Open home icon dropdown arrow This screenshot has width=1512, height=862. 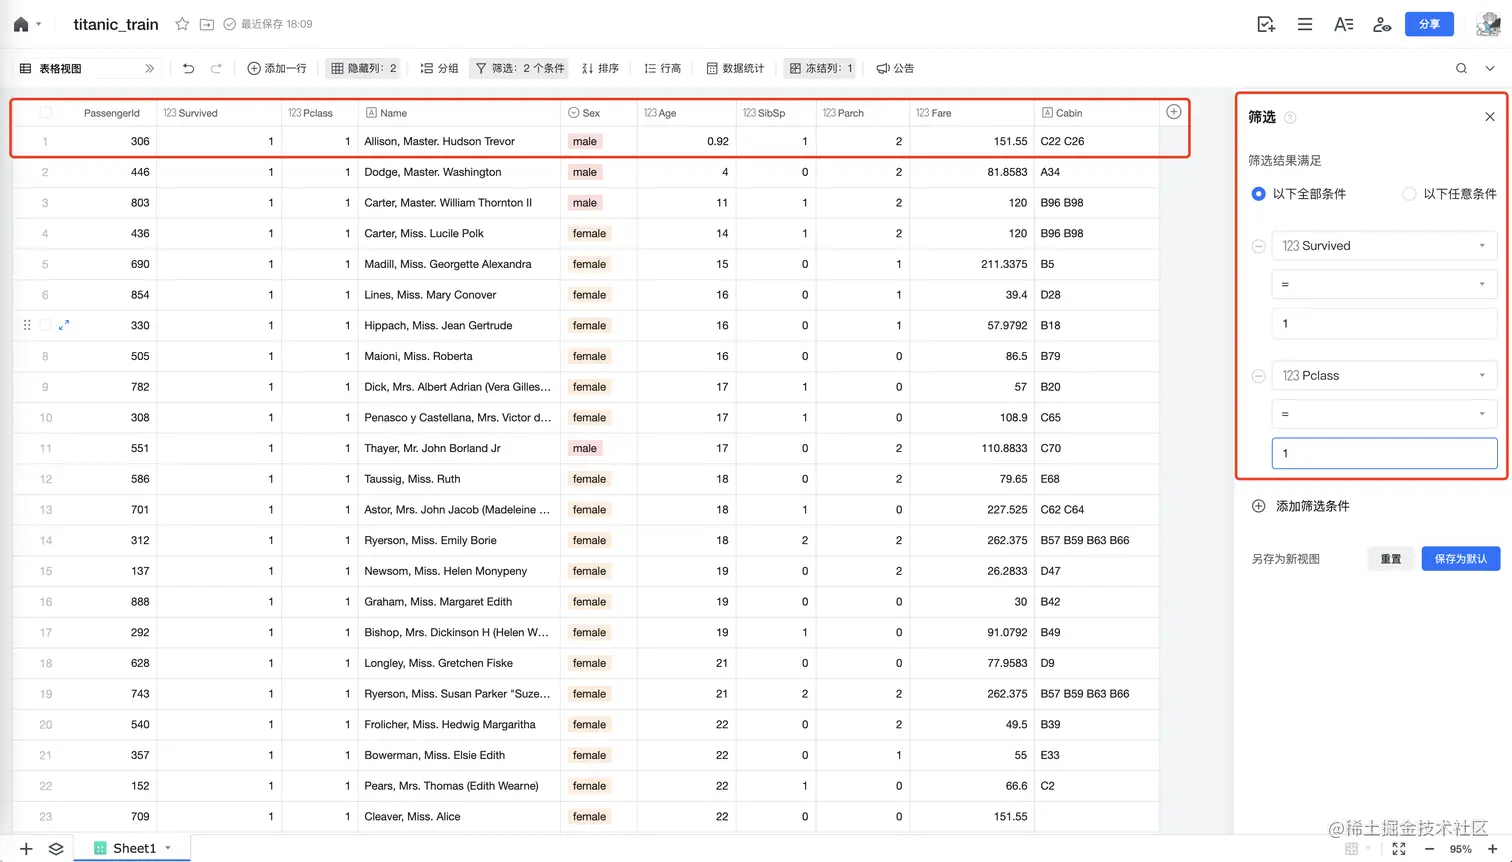pos(38,24)
